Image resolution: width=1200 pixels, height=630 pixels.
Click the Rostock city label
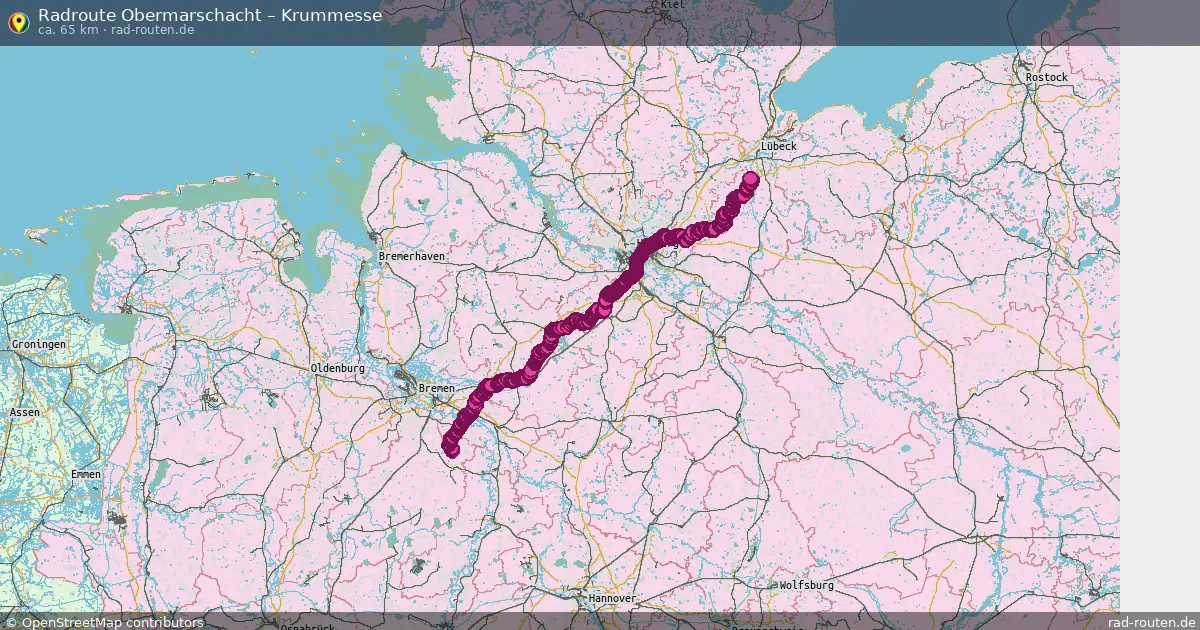1046,77
